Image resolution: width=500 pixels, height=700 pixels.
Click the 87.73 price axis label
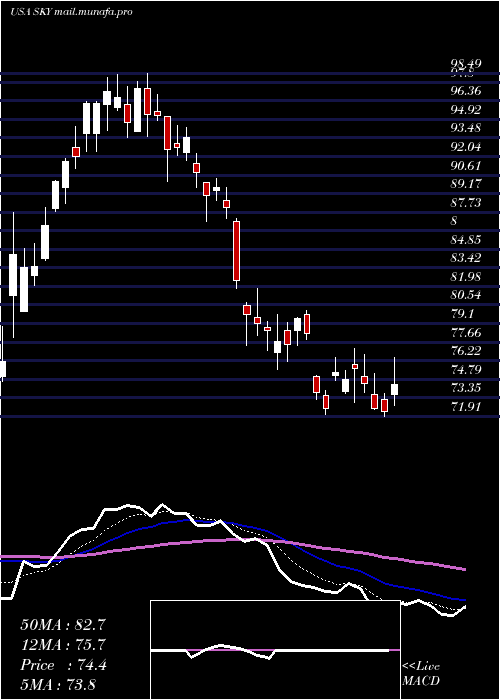point(466,203)
